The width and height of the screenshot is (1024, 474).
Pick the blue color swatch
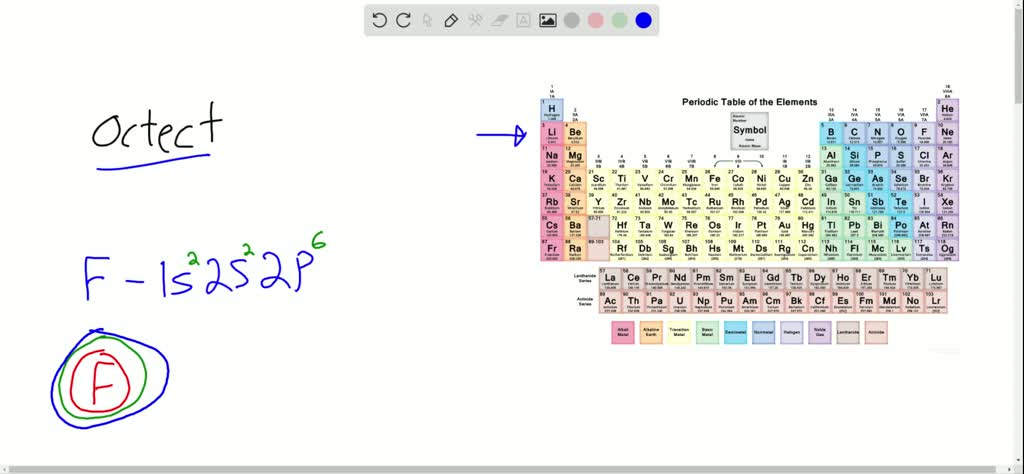[x=644, y=20]
